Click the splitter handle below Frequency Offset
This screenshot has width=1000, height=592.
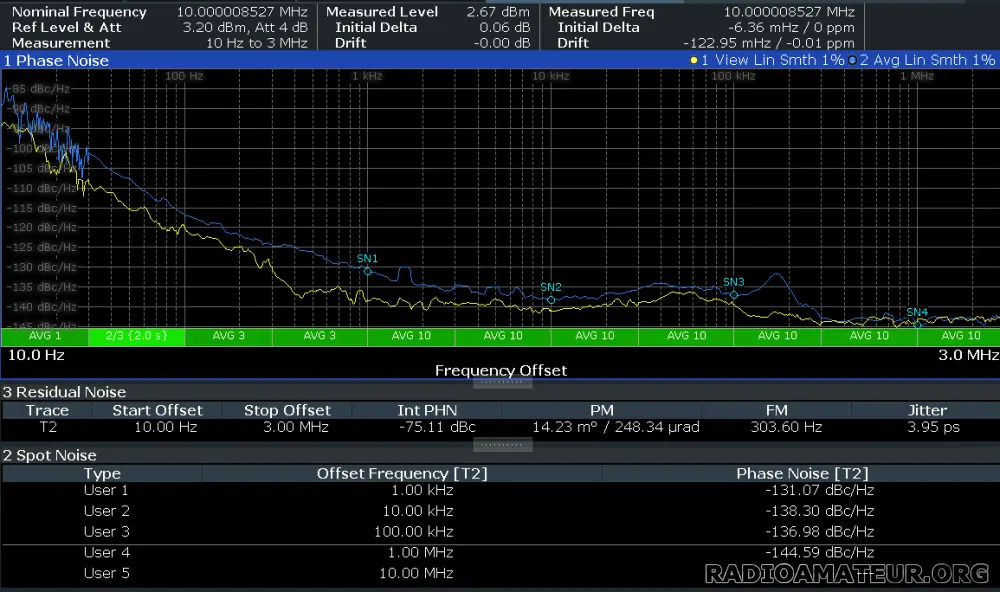[x=503, y=382]
